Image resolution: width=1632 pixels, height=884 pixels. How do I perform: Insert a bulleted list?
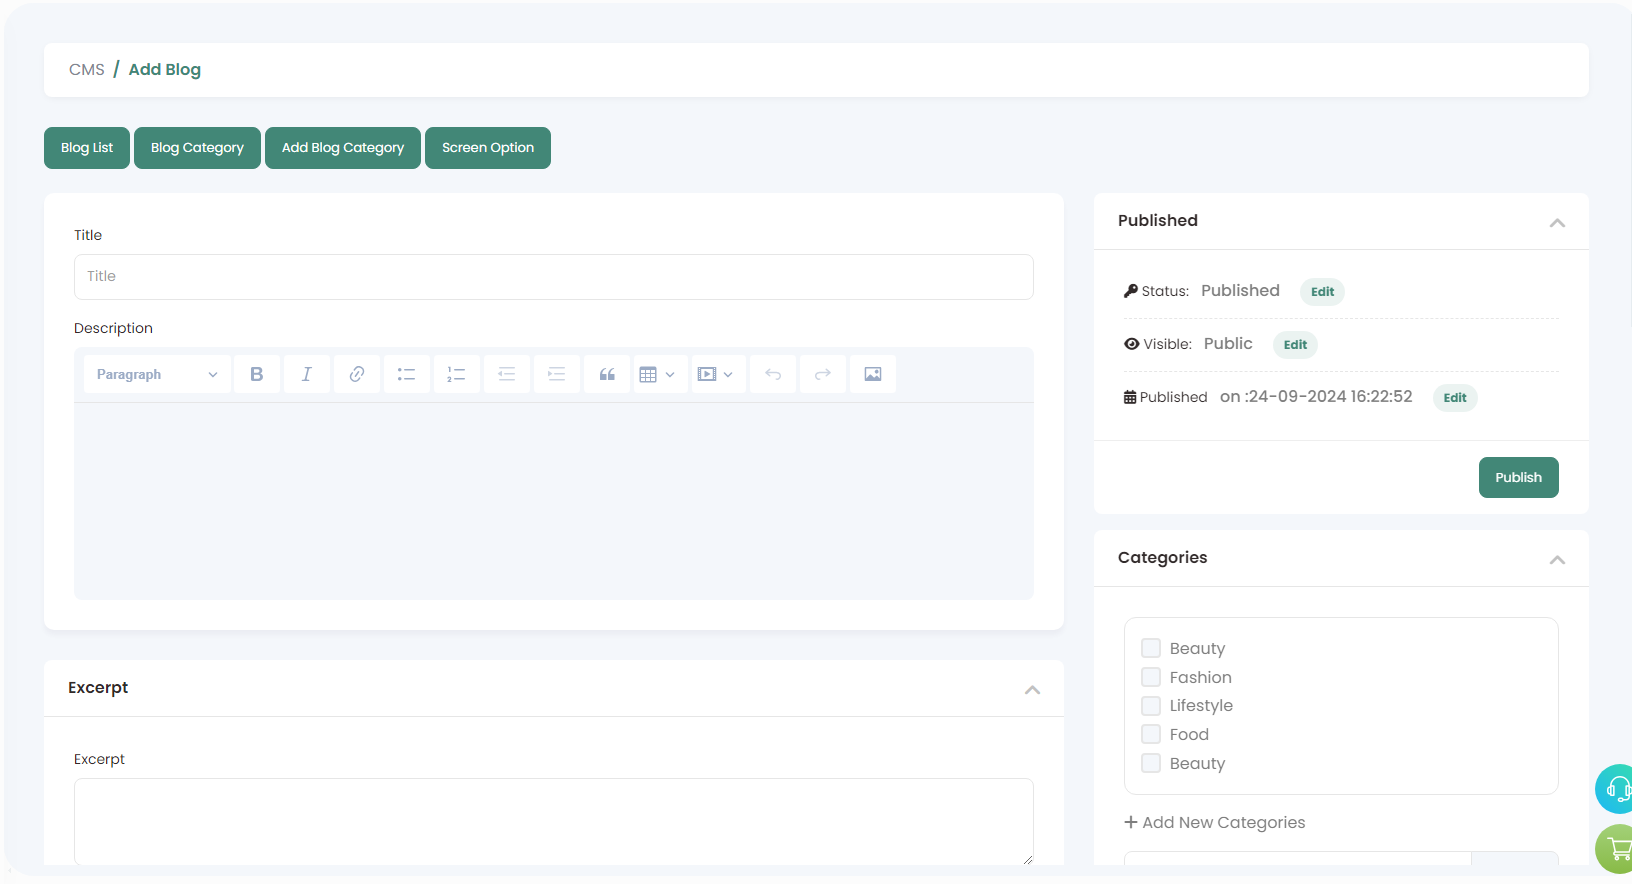(407, 374)
